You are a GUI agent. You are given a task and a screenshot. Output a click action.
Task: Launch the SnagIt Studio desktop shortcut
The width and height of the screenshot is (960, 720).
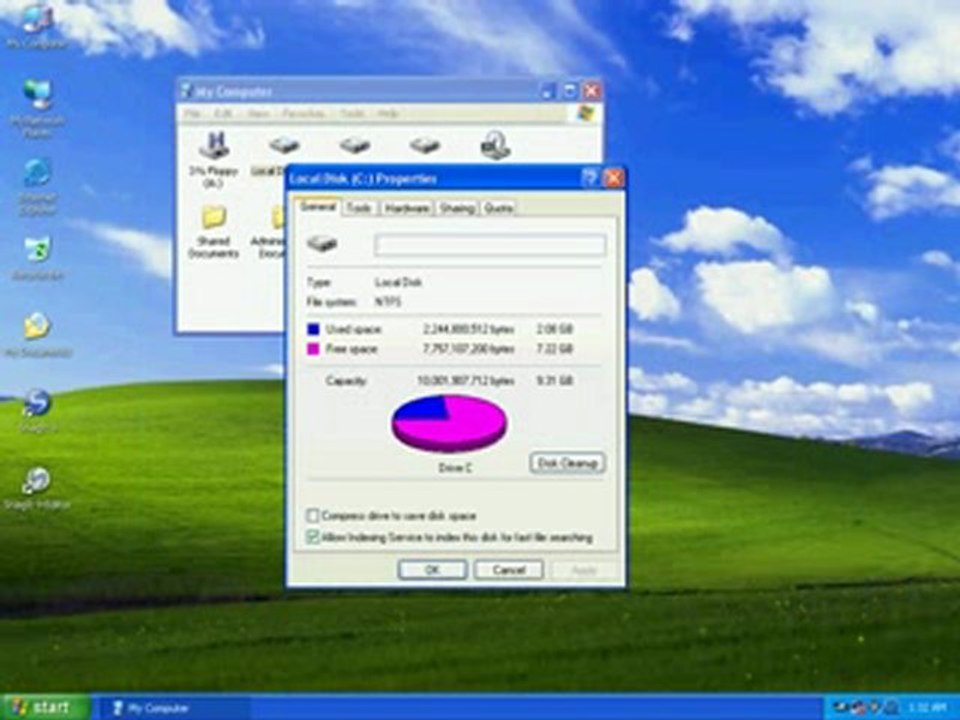coord(37,487)
